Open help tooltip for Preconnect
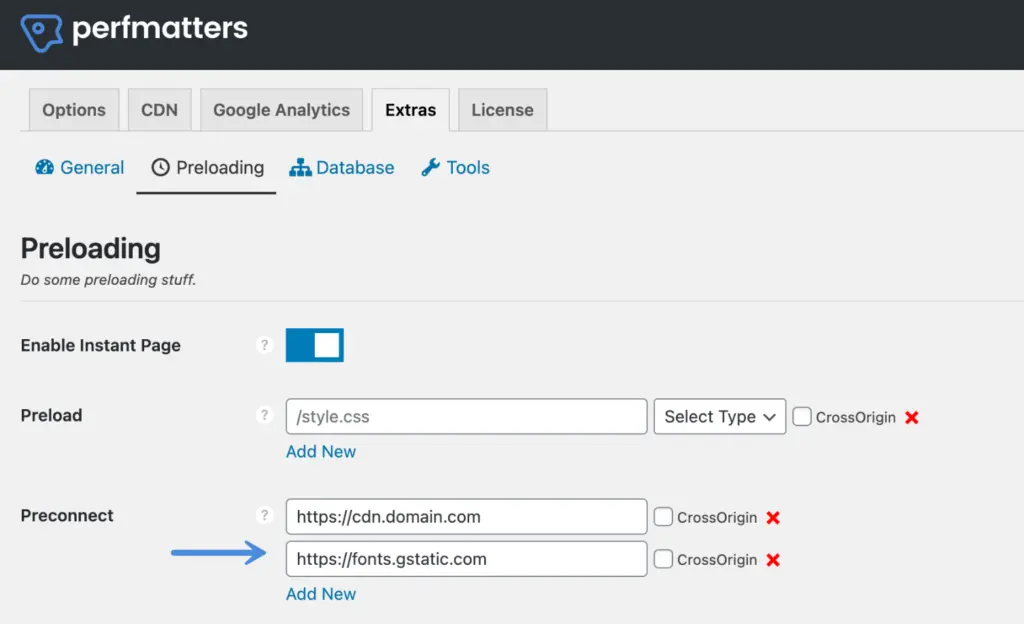Screen dimensions: 1024x624 coord(264,516)
